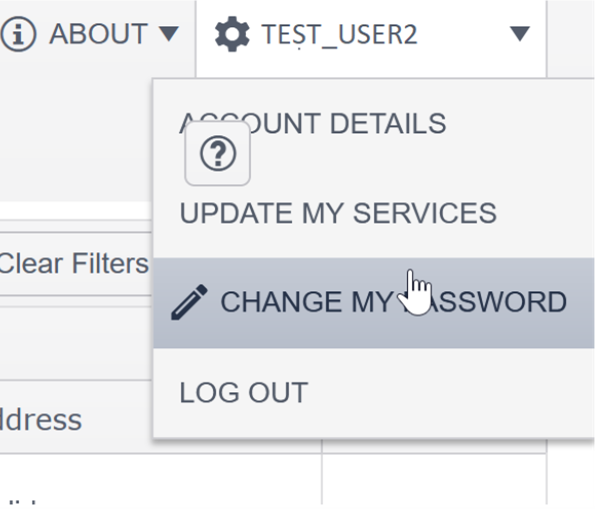Click the About info circle icon
This screenshot has height=510, width=595.
click(18, 34)
